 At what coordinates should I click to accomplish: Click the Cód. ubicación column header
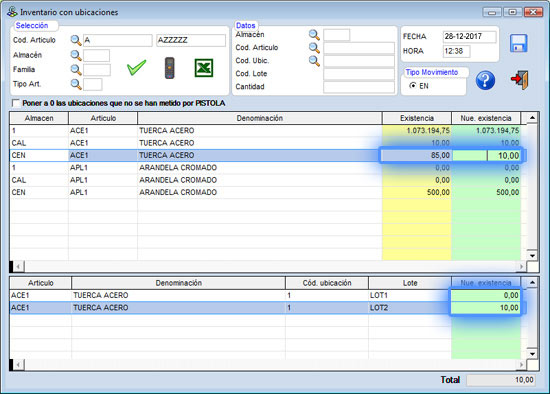[327, 283]
